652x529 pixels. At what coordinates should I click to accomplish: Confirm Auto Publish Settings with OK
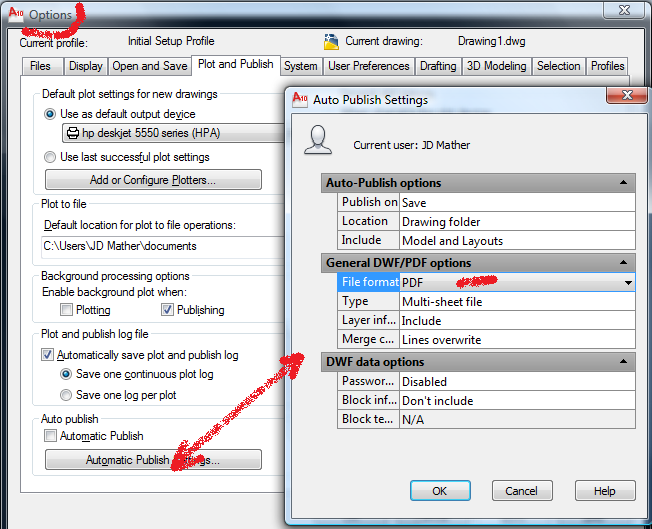point(440,491)
